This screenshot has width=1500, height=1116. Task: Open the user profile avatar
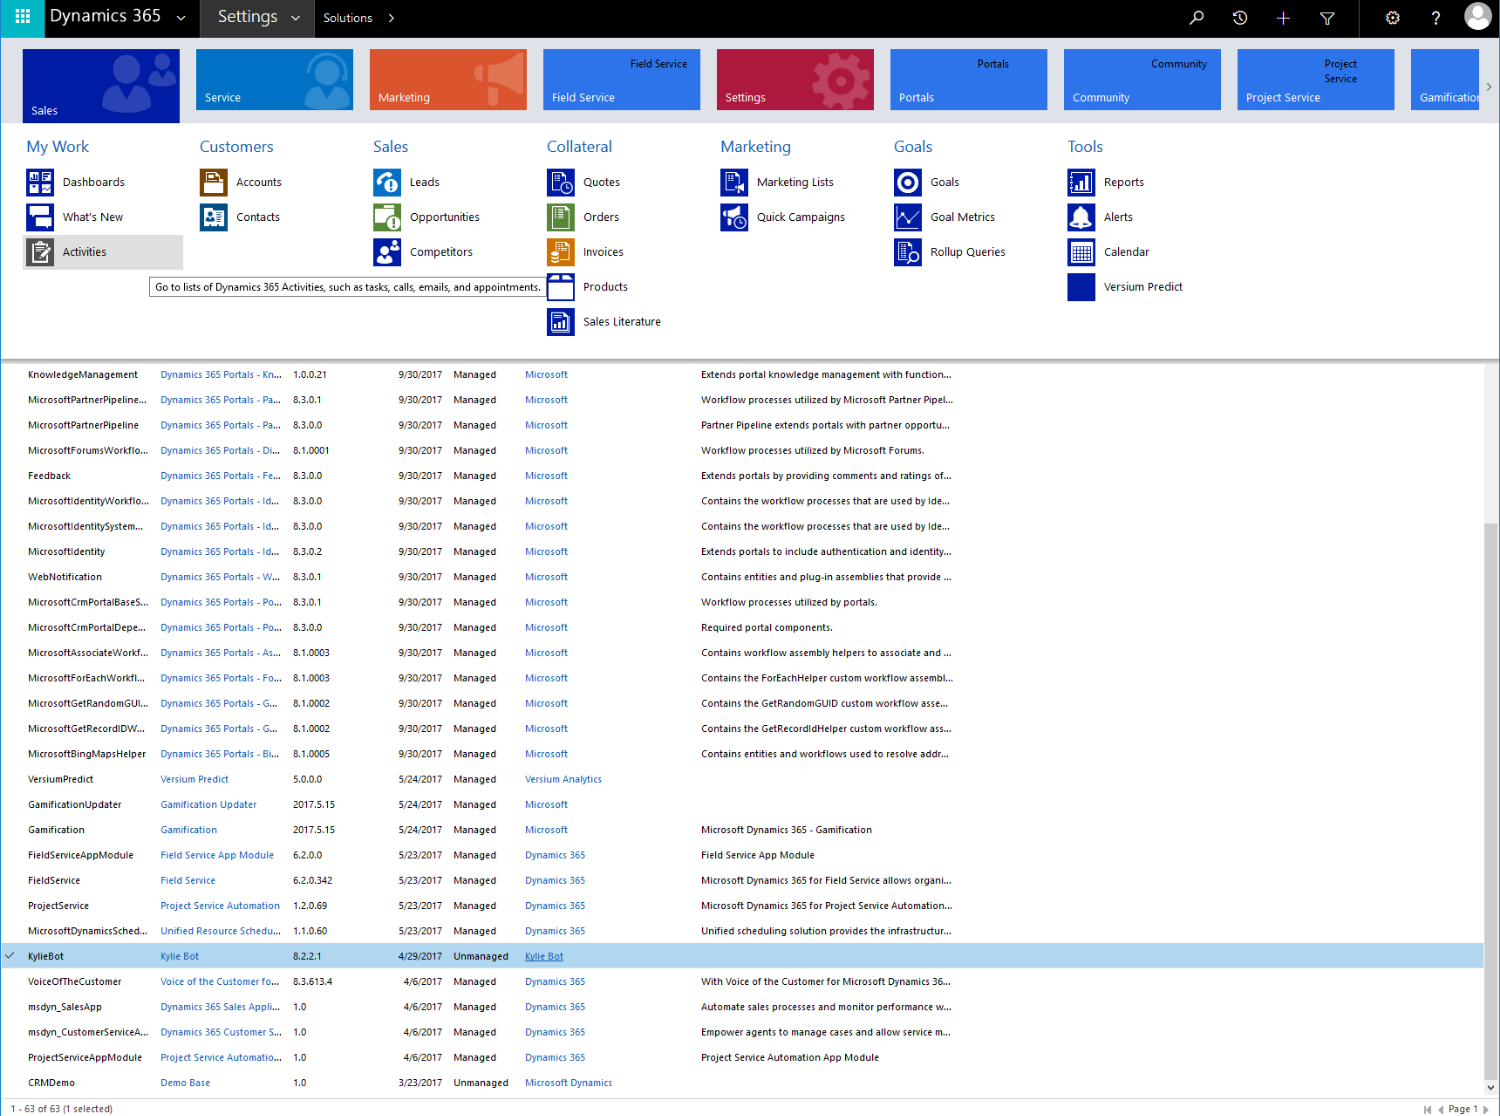(x=1478, y=16)
